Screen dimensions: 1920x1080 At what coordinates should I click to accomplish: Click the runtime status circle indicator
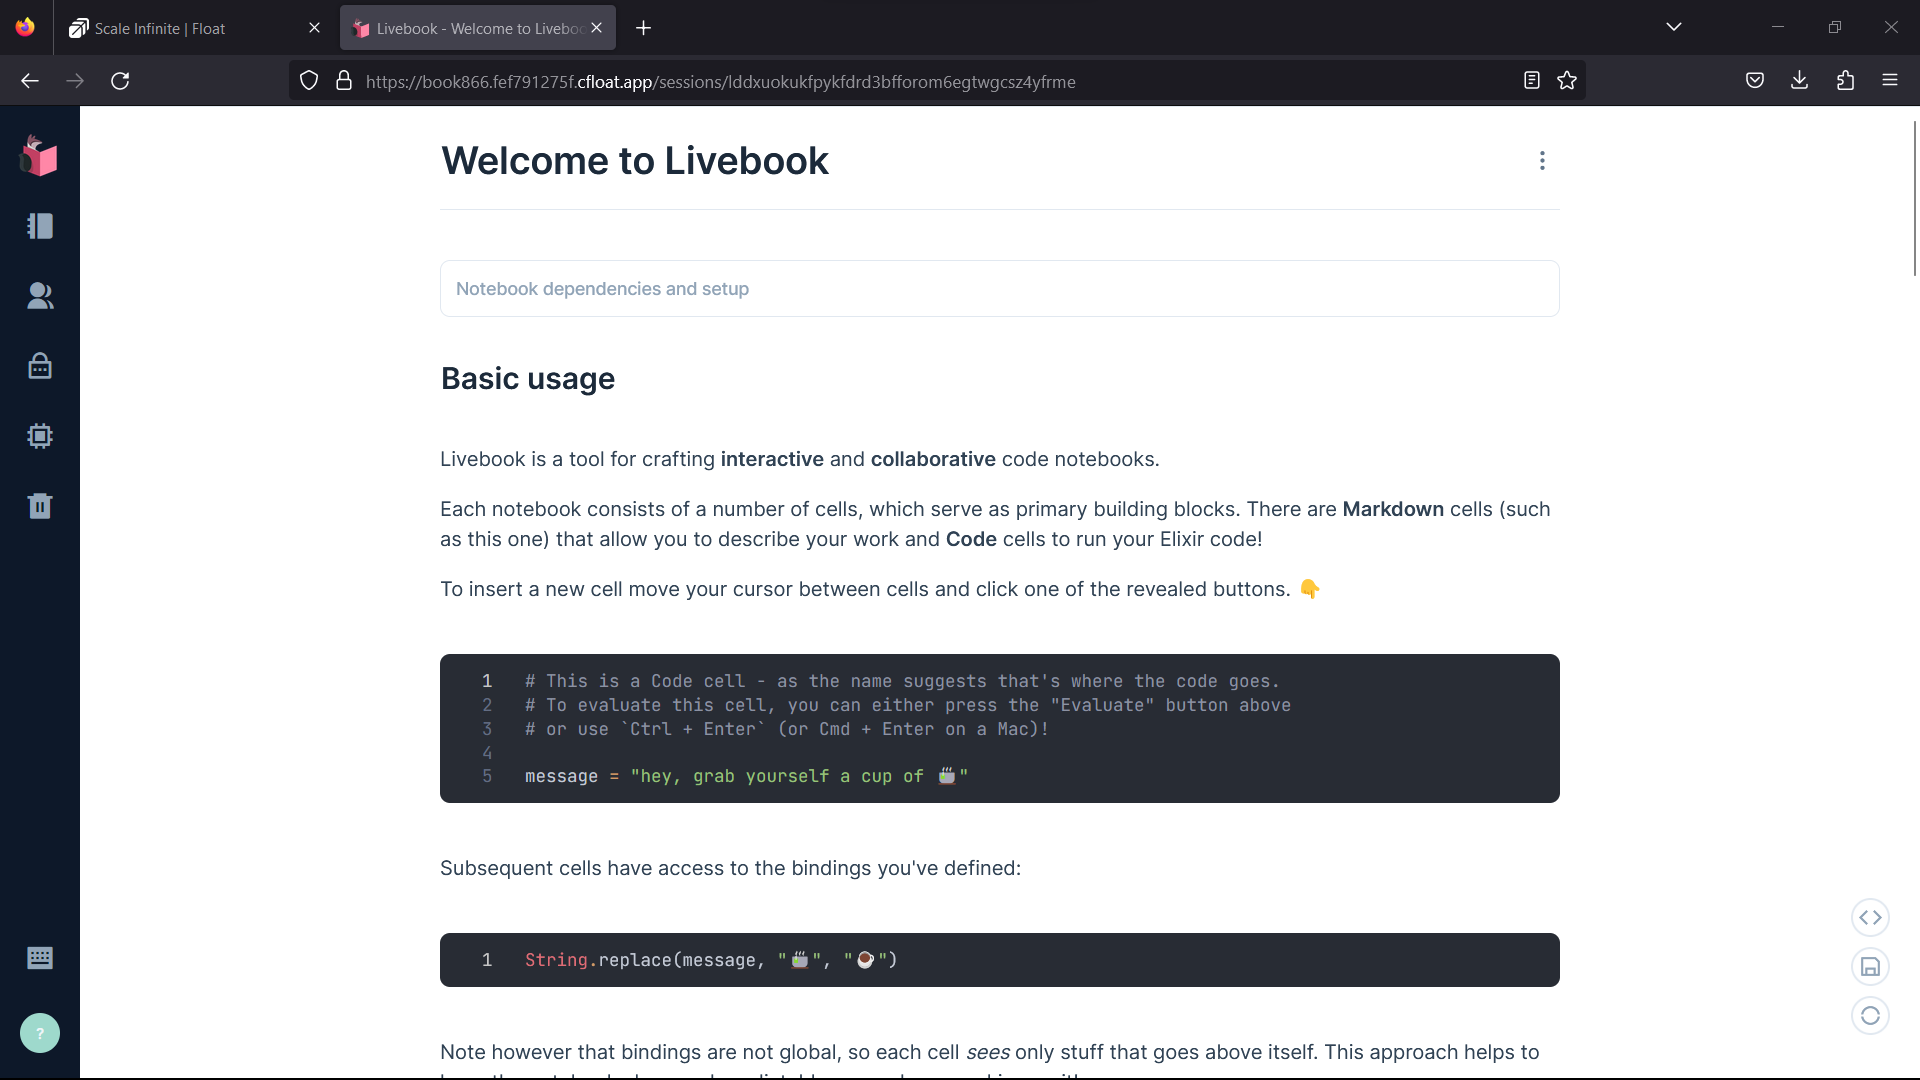coord(1870,1015)
